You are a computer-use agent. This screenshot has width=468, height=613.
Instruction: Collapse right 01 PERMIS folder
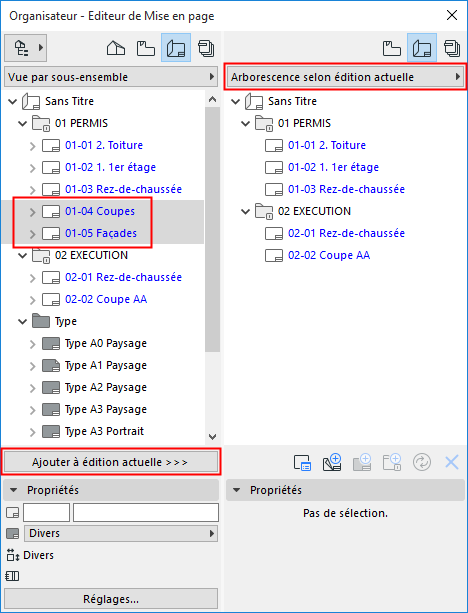246,124
